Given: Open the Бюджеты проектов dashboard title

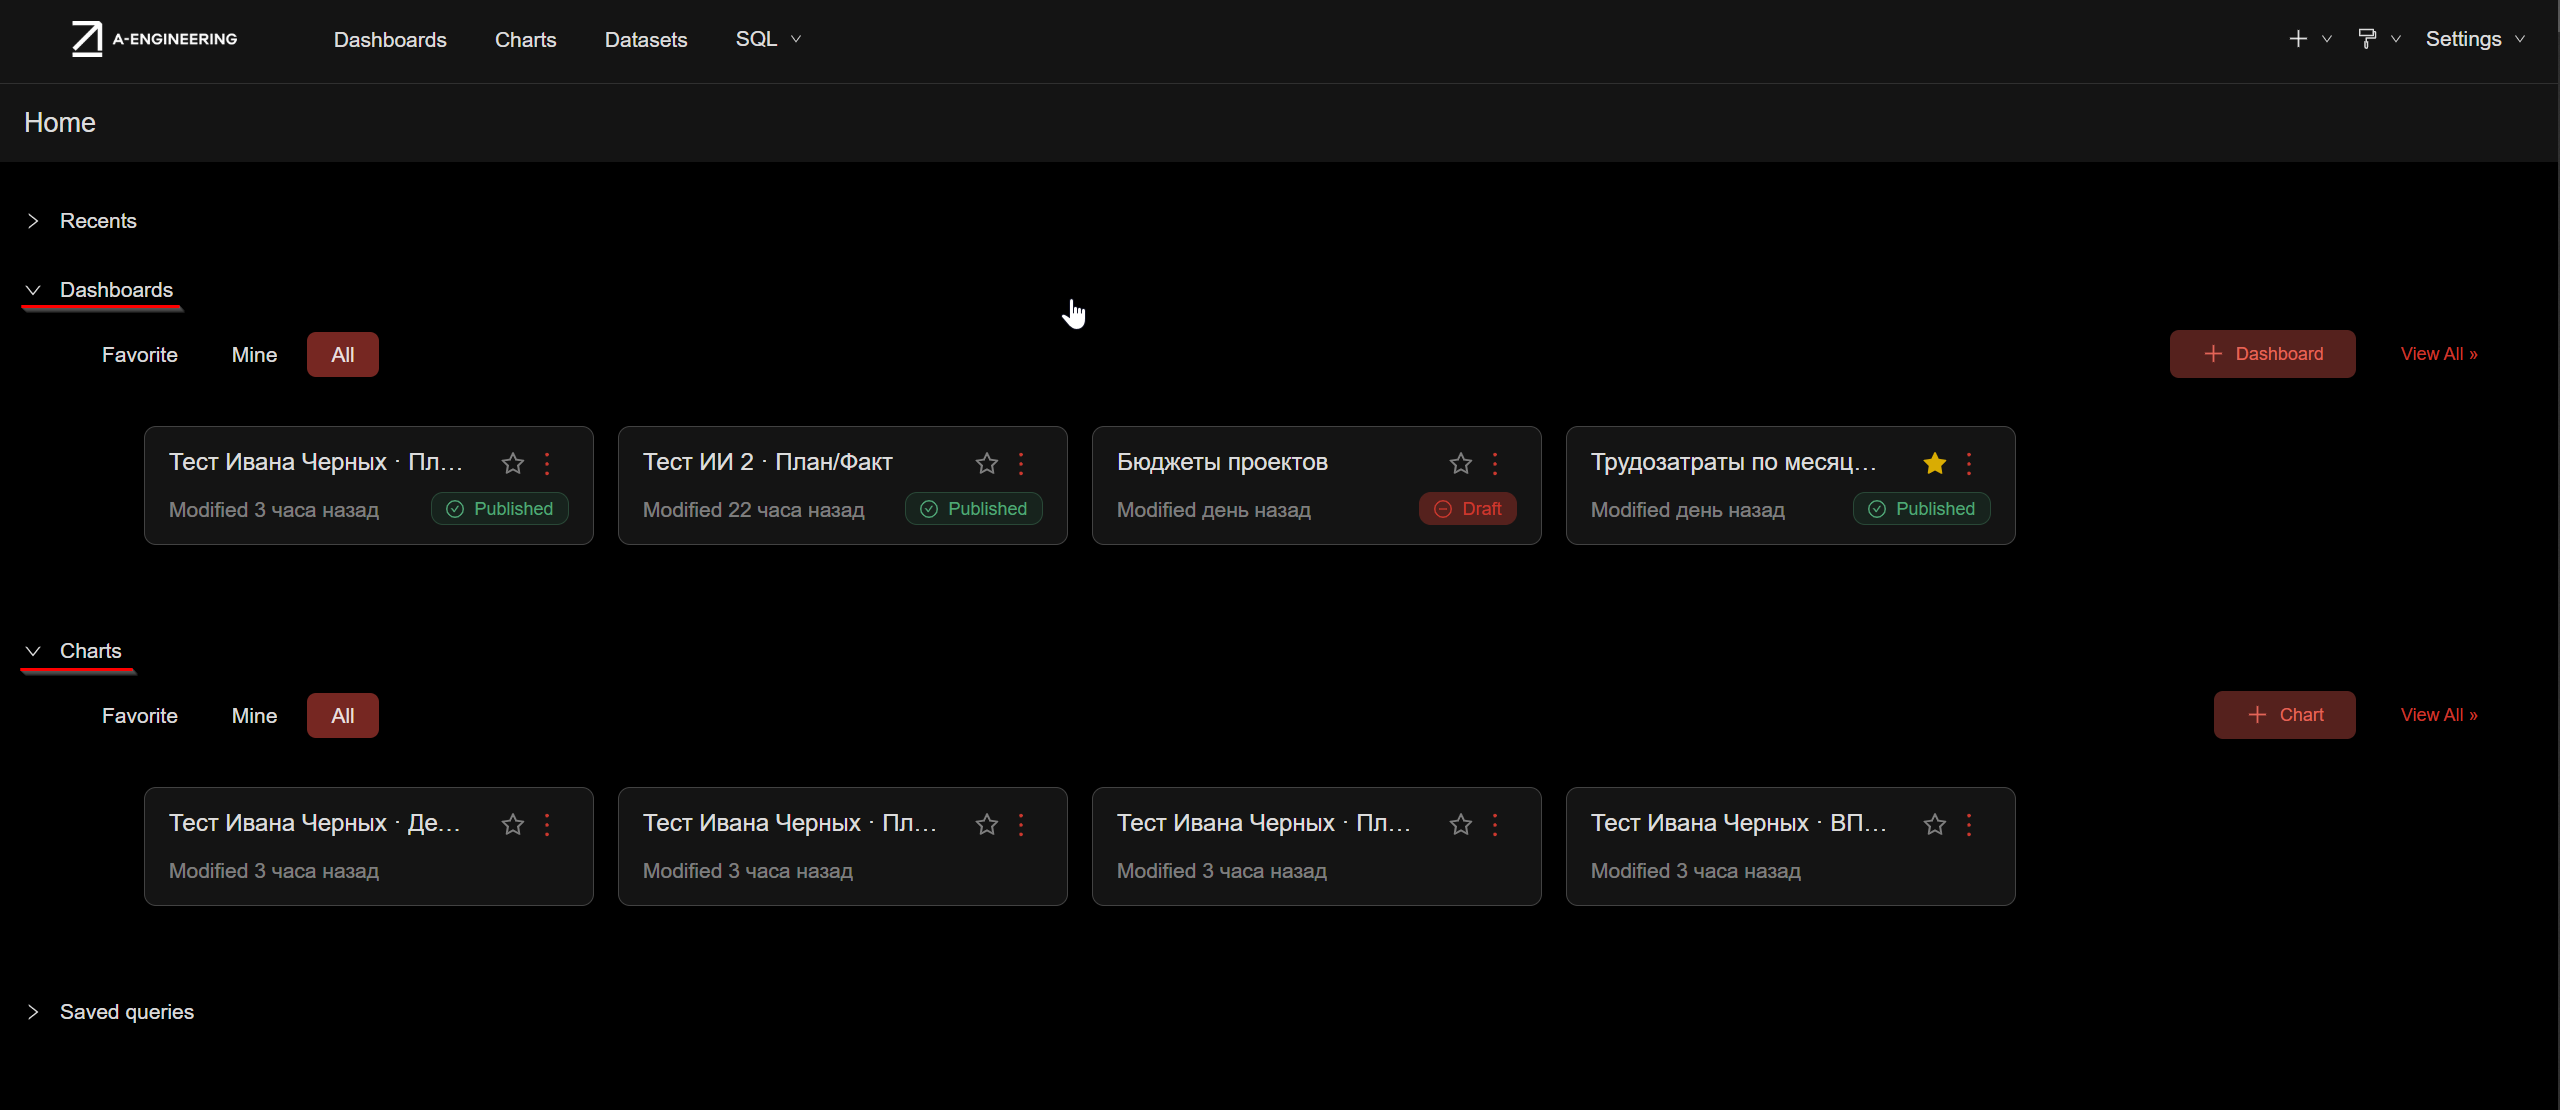Looking at the screenshot, I should coord(1222,462).
